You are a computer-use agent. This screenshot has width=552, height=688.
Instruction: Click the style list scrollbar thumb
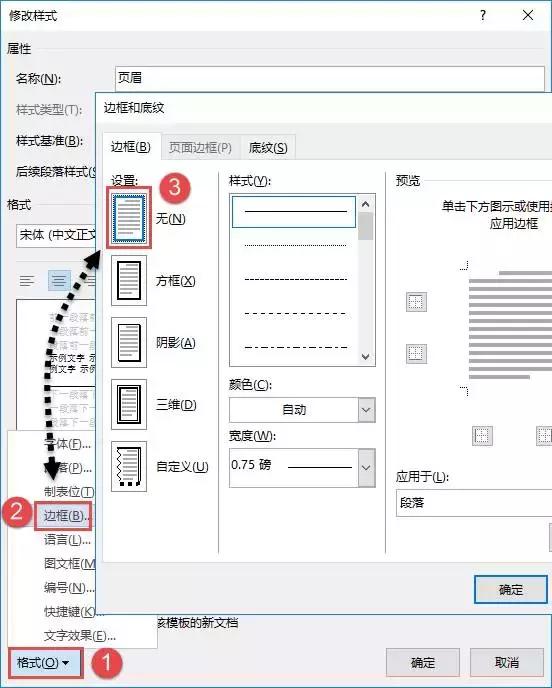(x=366, y=226)
